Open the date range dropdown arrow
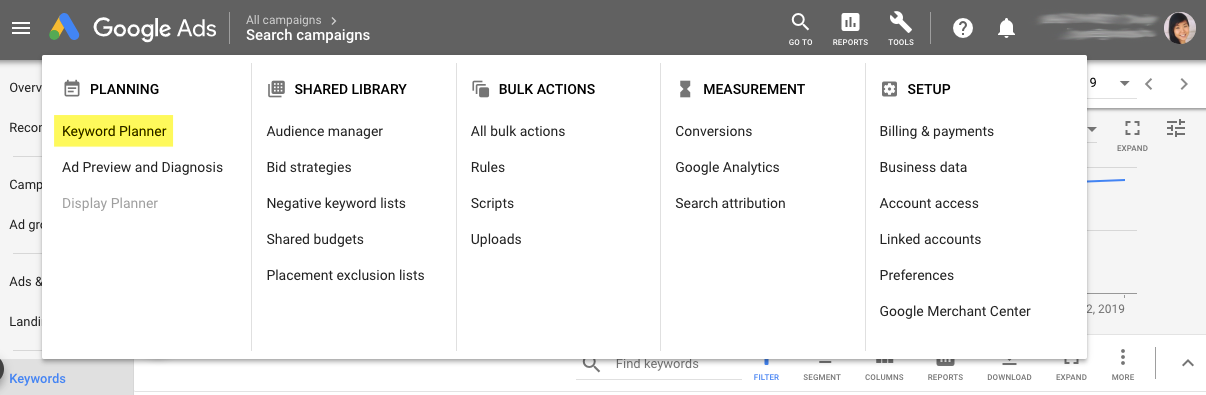 click(1125, 84)
